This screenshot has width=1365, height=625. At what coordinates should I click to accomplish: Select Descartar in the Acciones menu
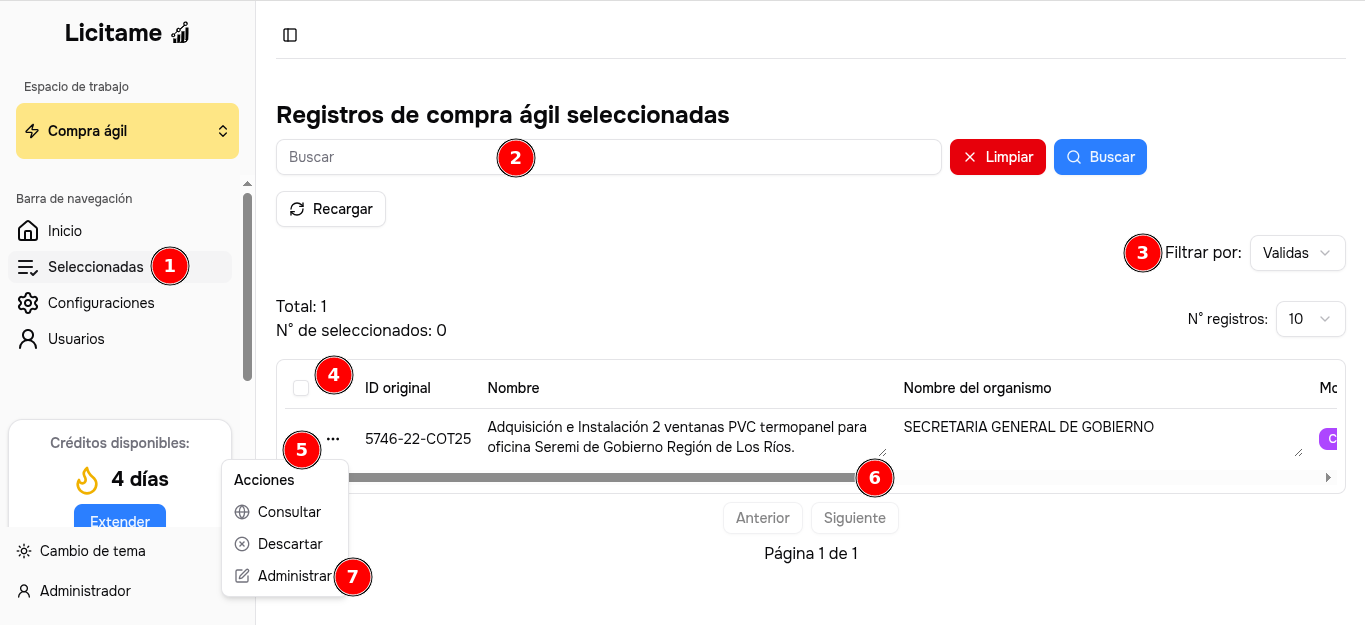coord(289,544)
